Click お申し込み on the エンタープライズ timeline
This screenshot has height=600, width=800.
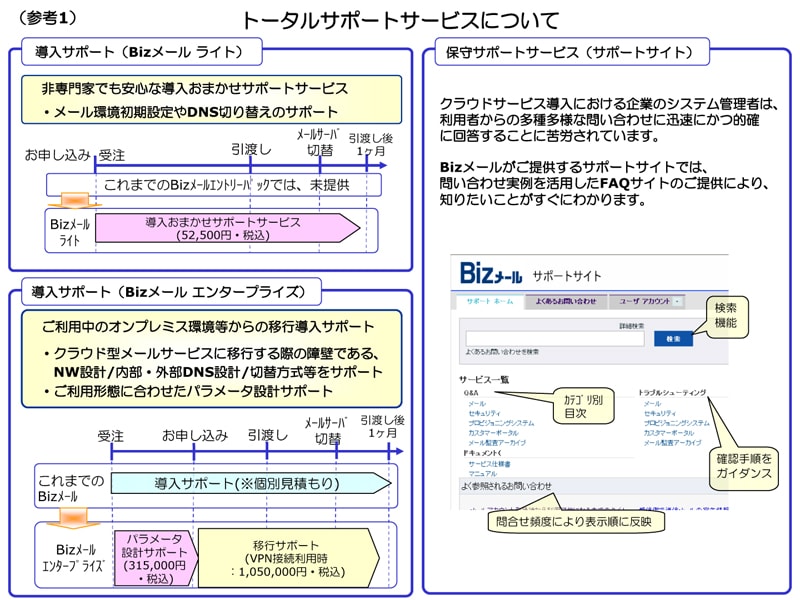tap(194, 435)
